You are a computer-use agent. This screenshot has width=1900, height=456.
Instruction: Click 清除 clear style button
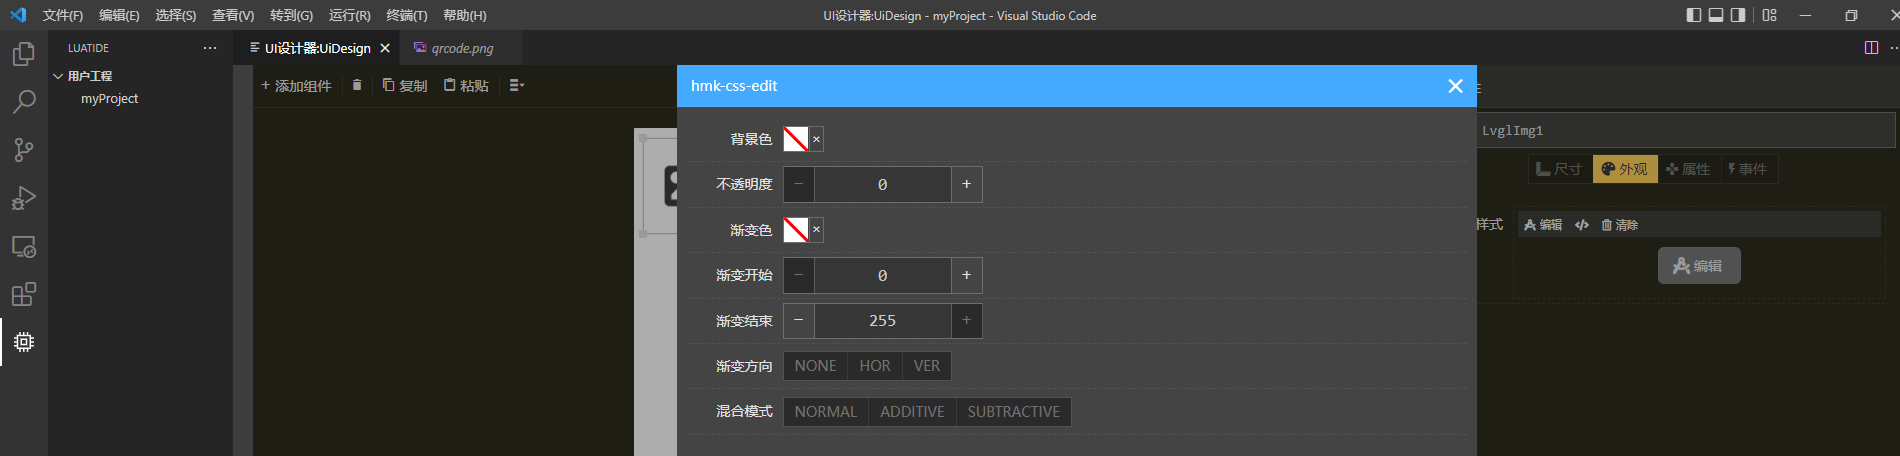click(x=1620, y=225)
